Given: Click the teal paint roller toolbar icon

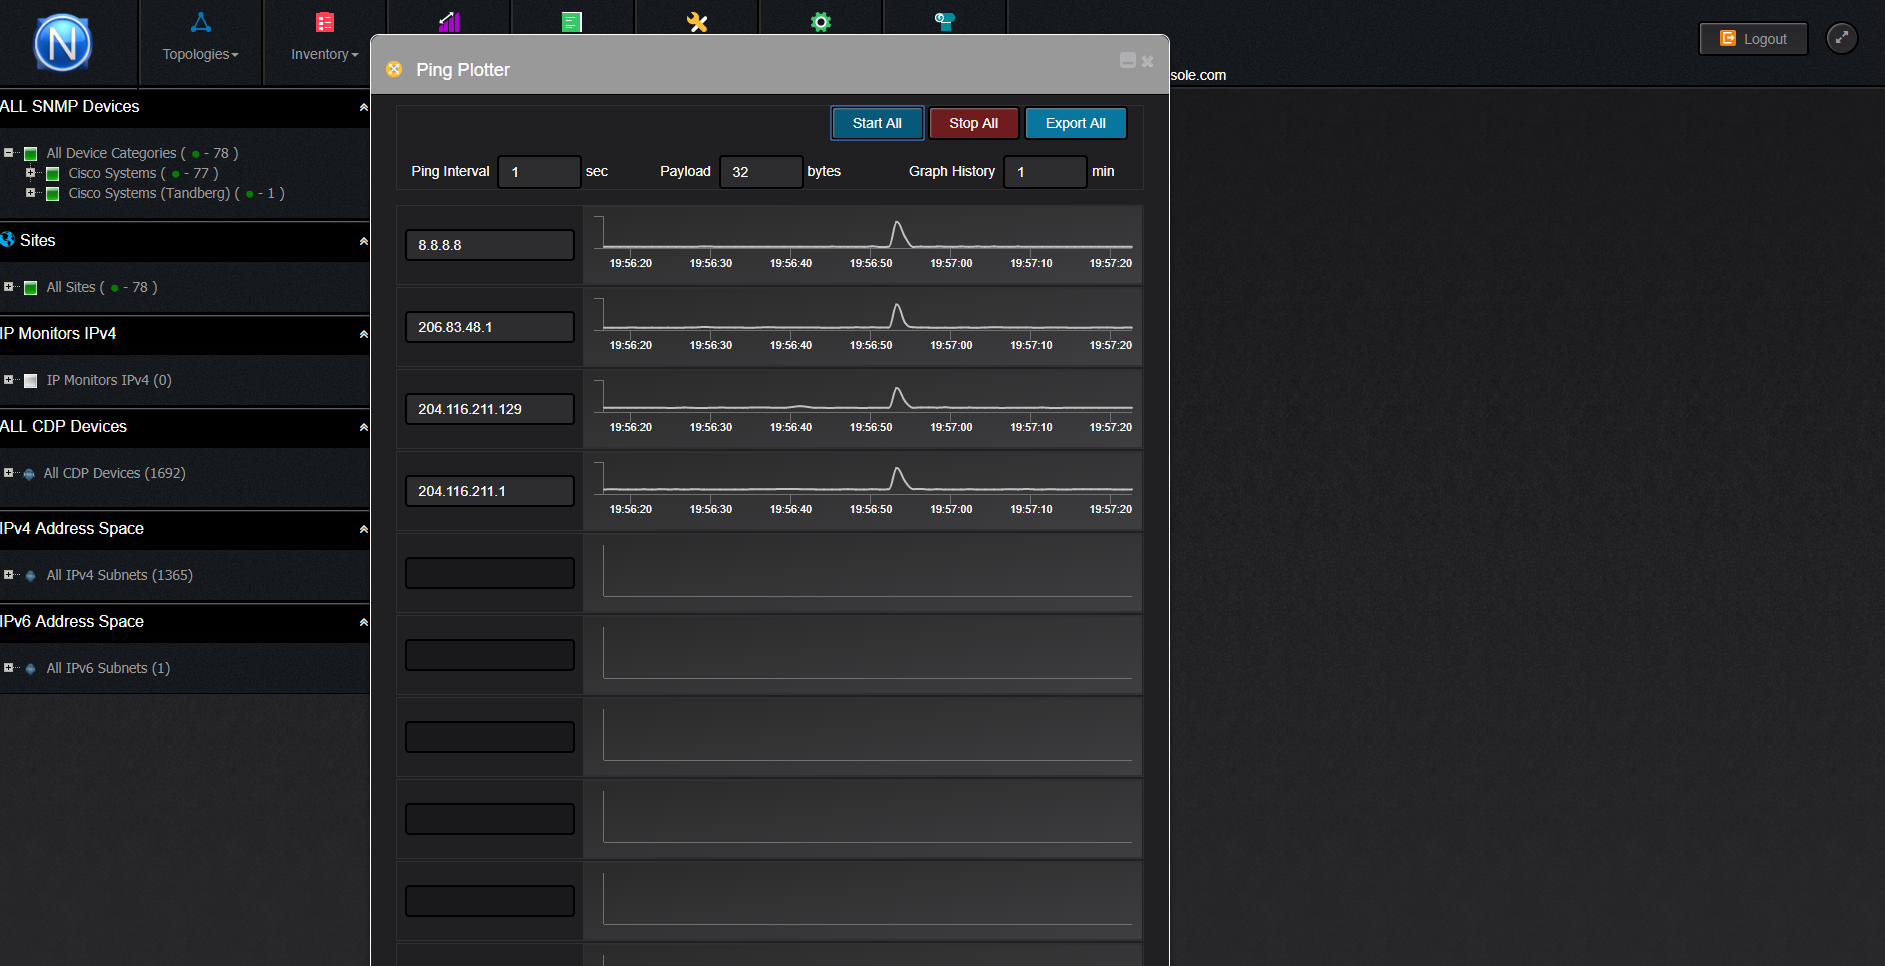Looking at the screenshot, I should click(944, 22).
